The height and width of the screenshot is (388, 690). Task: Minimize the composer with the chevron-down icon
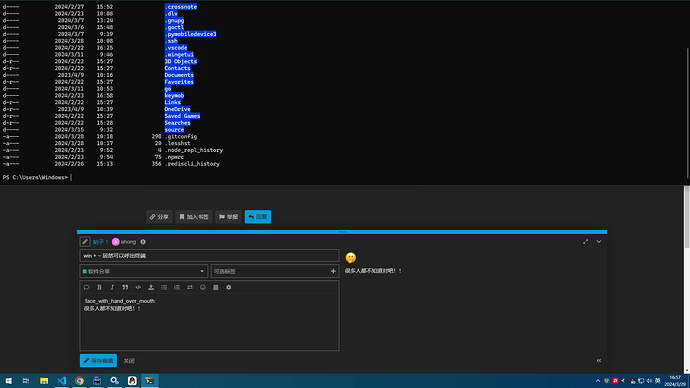tap(599, 242)
